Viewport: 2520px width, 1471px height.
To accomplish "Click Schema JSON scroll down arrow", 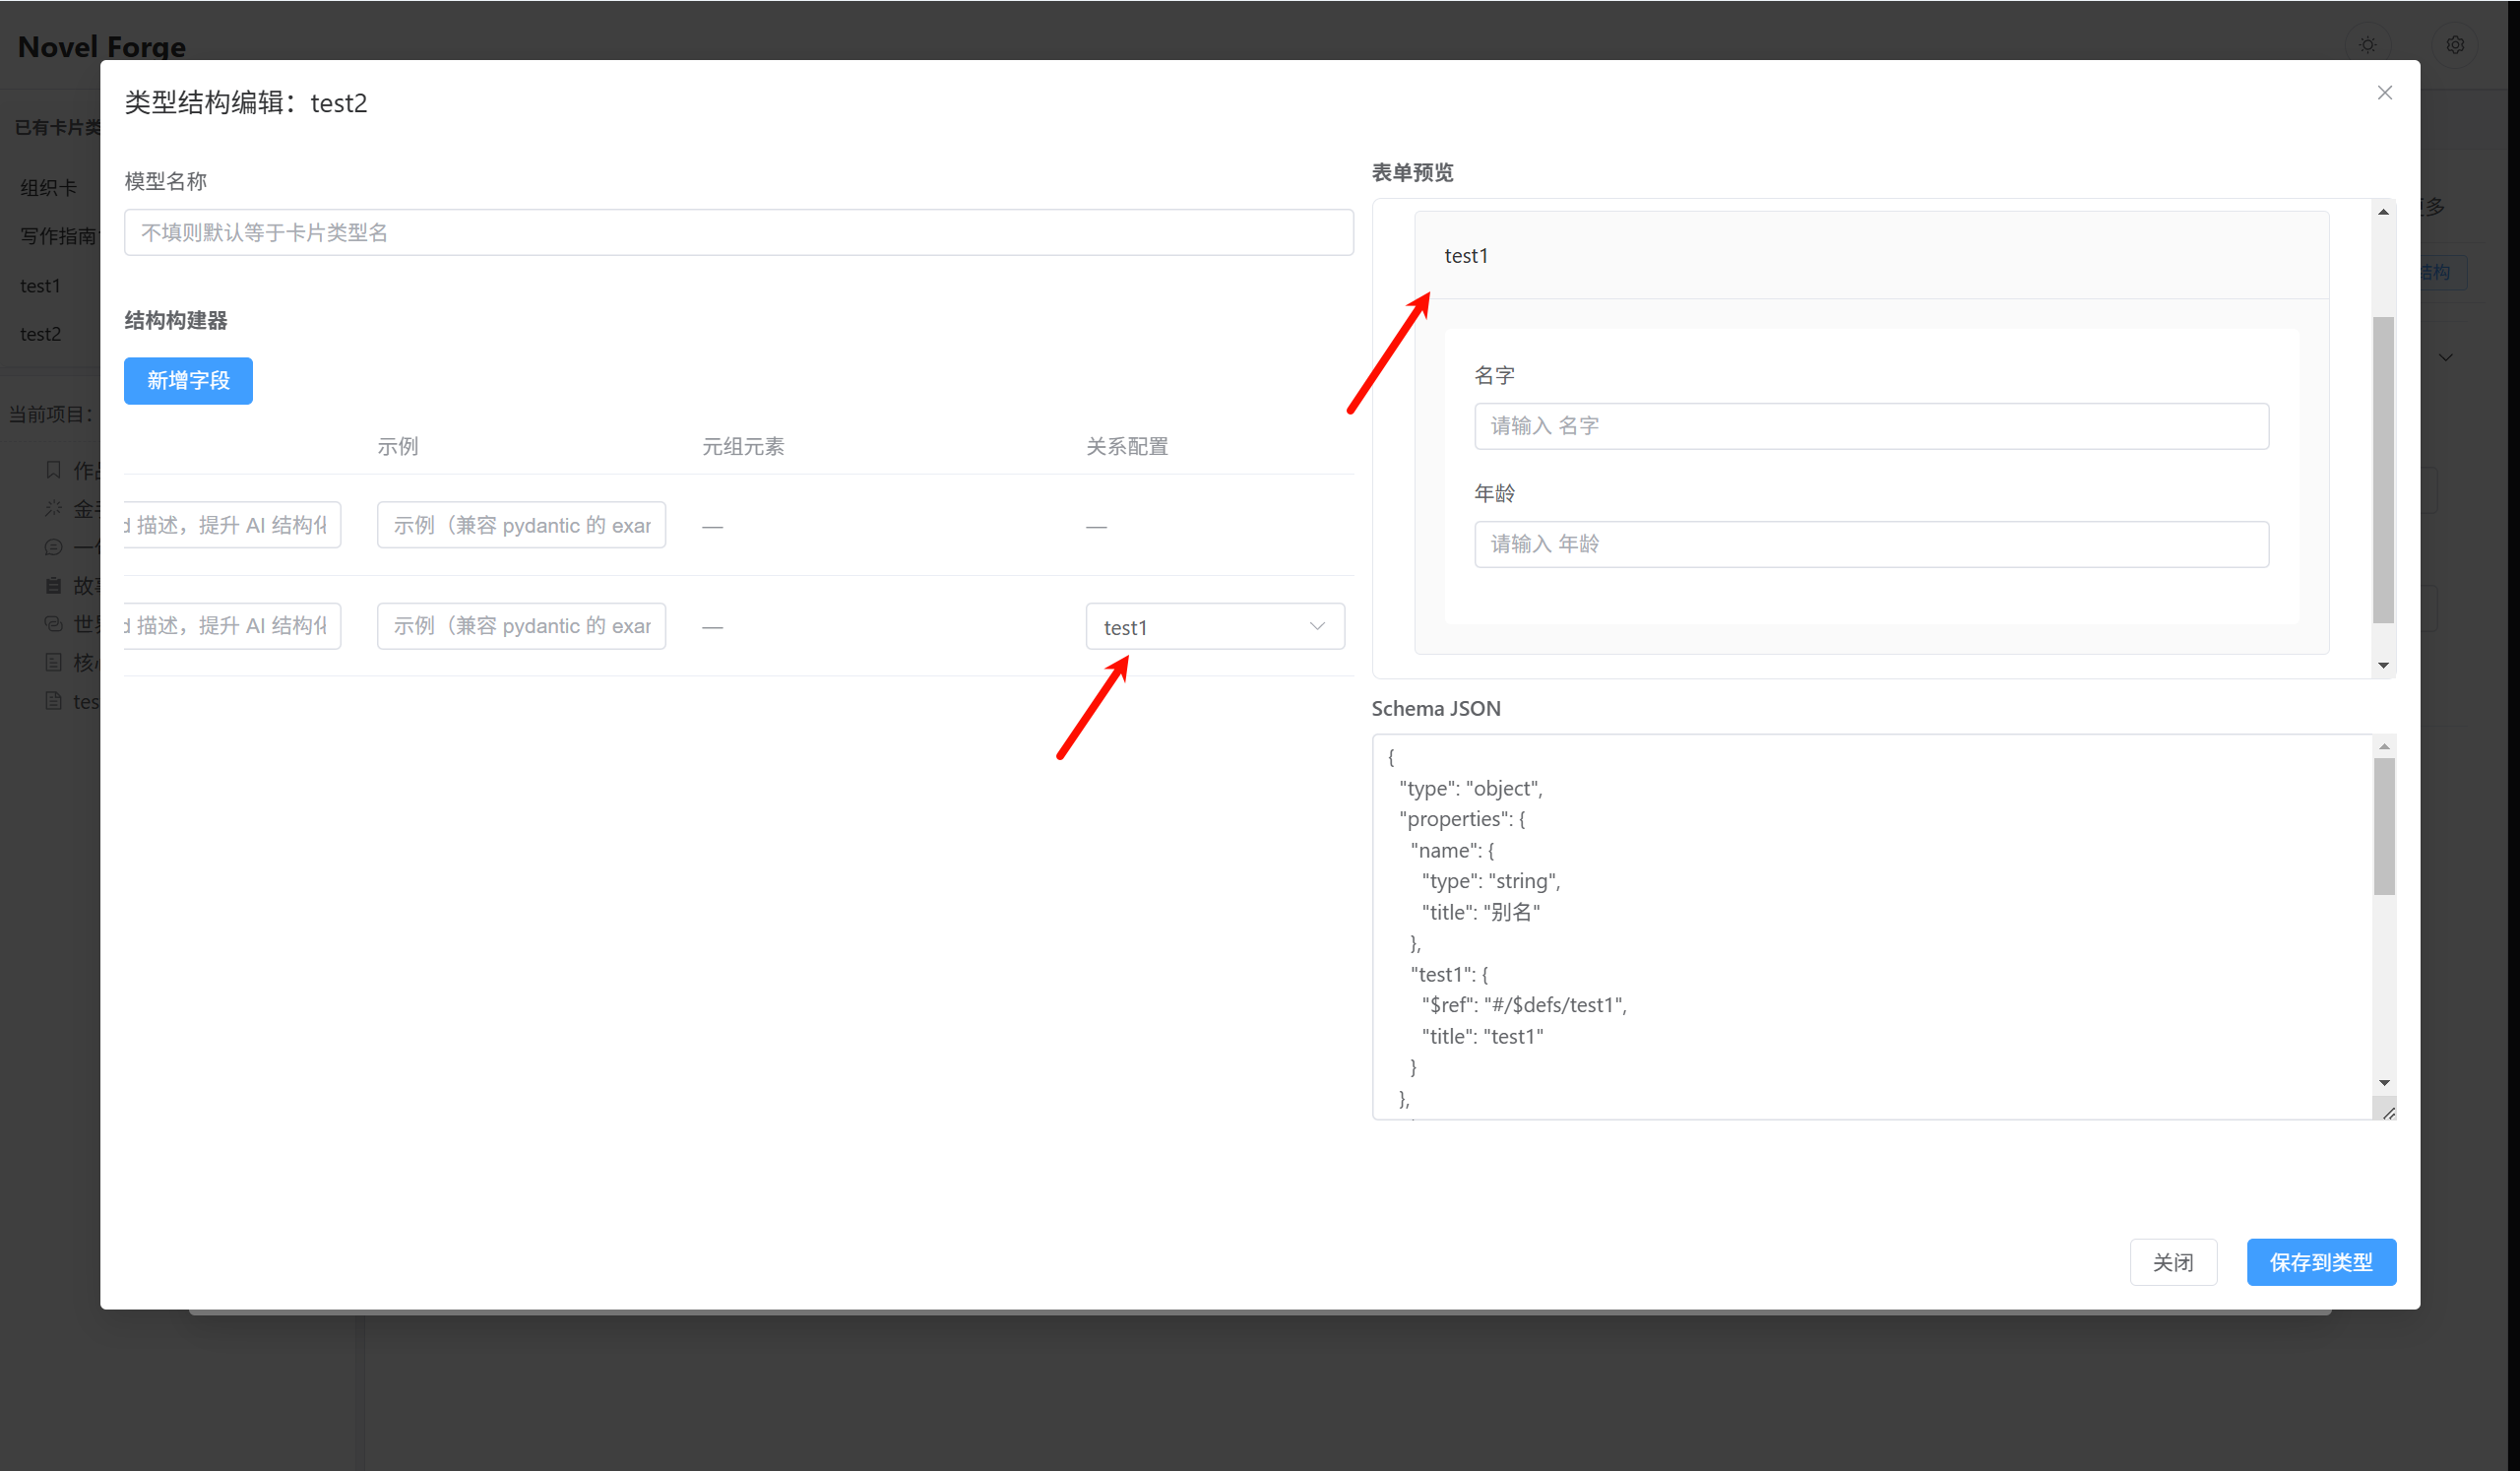I will click(x=2384, y=1083).
